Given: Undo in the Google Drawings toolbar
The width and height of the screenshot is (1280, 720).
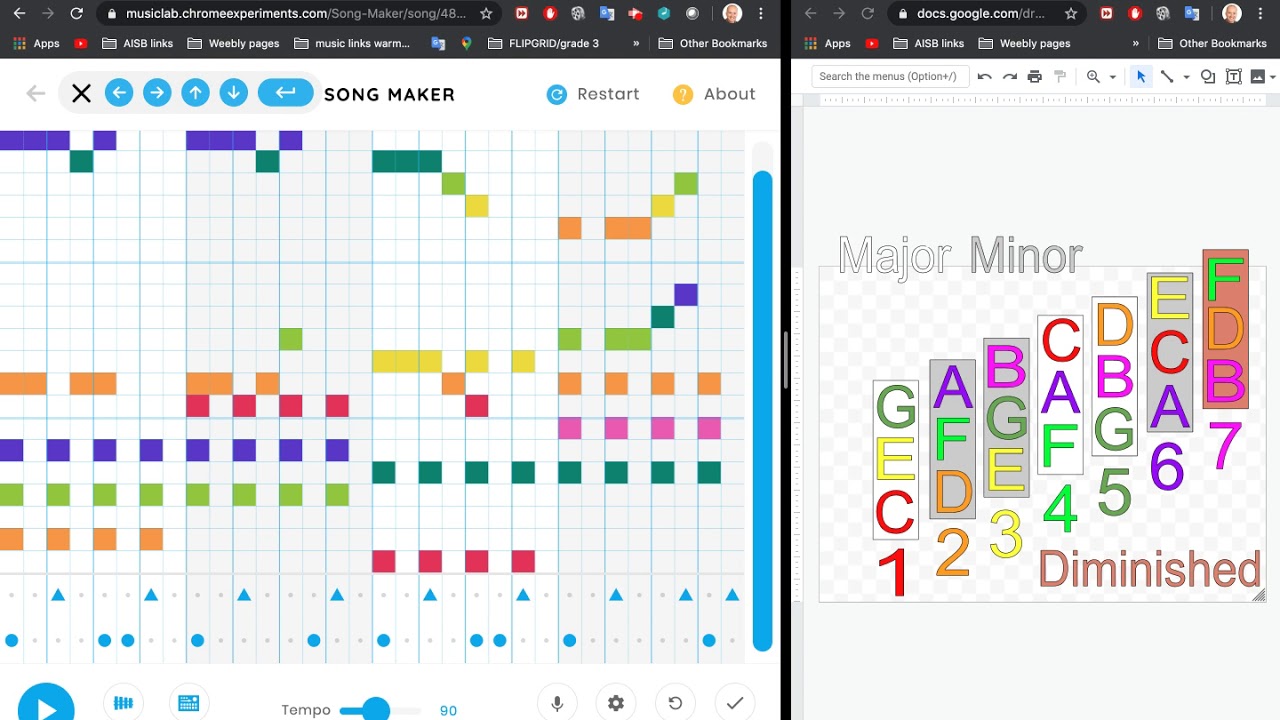Looking at the screenshot, I should [x=985, y=76].
